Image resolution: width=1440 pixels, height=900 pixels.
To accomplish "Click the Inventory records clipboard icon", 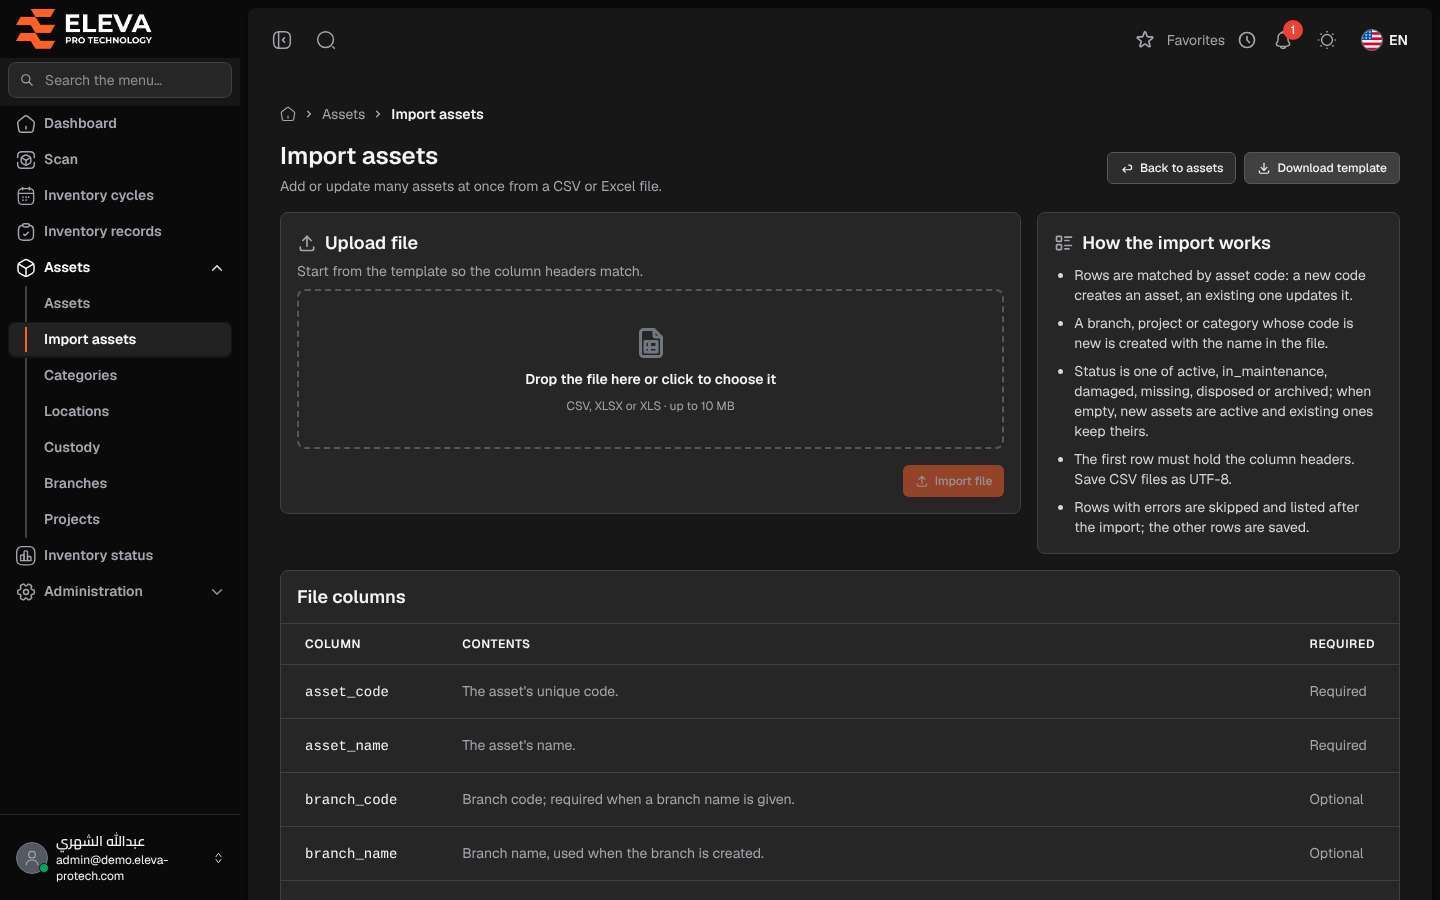I will tap(26, 232).
